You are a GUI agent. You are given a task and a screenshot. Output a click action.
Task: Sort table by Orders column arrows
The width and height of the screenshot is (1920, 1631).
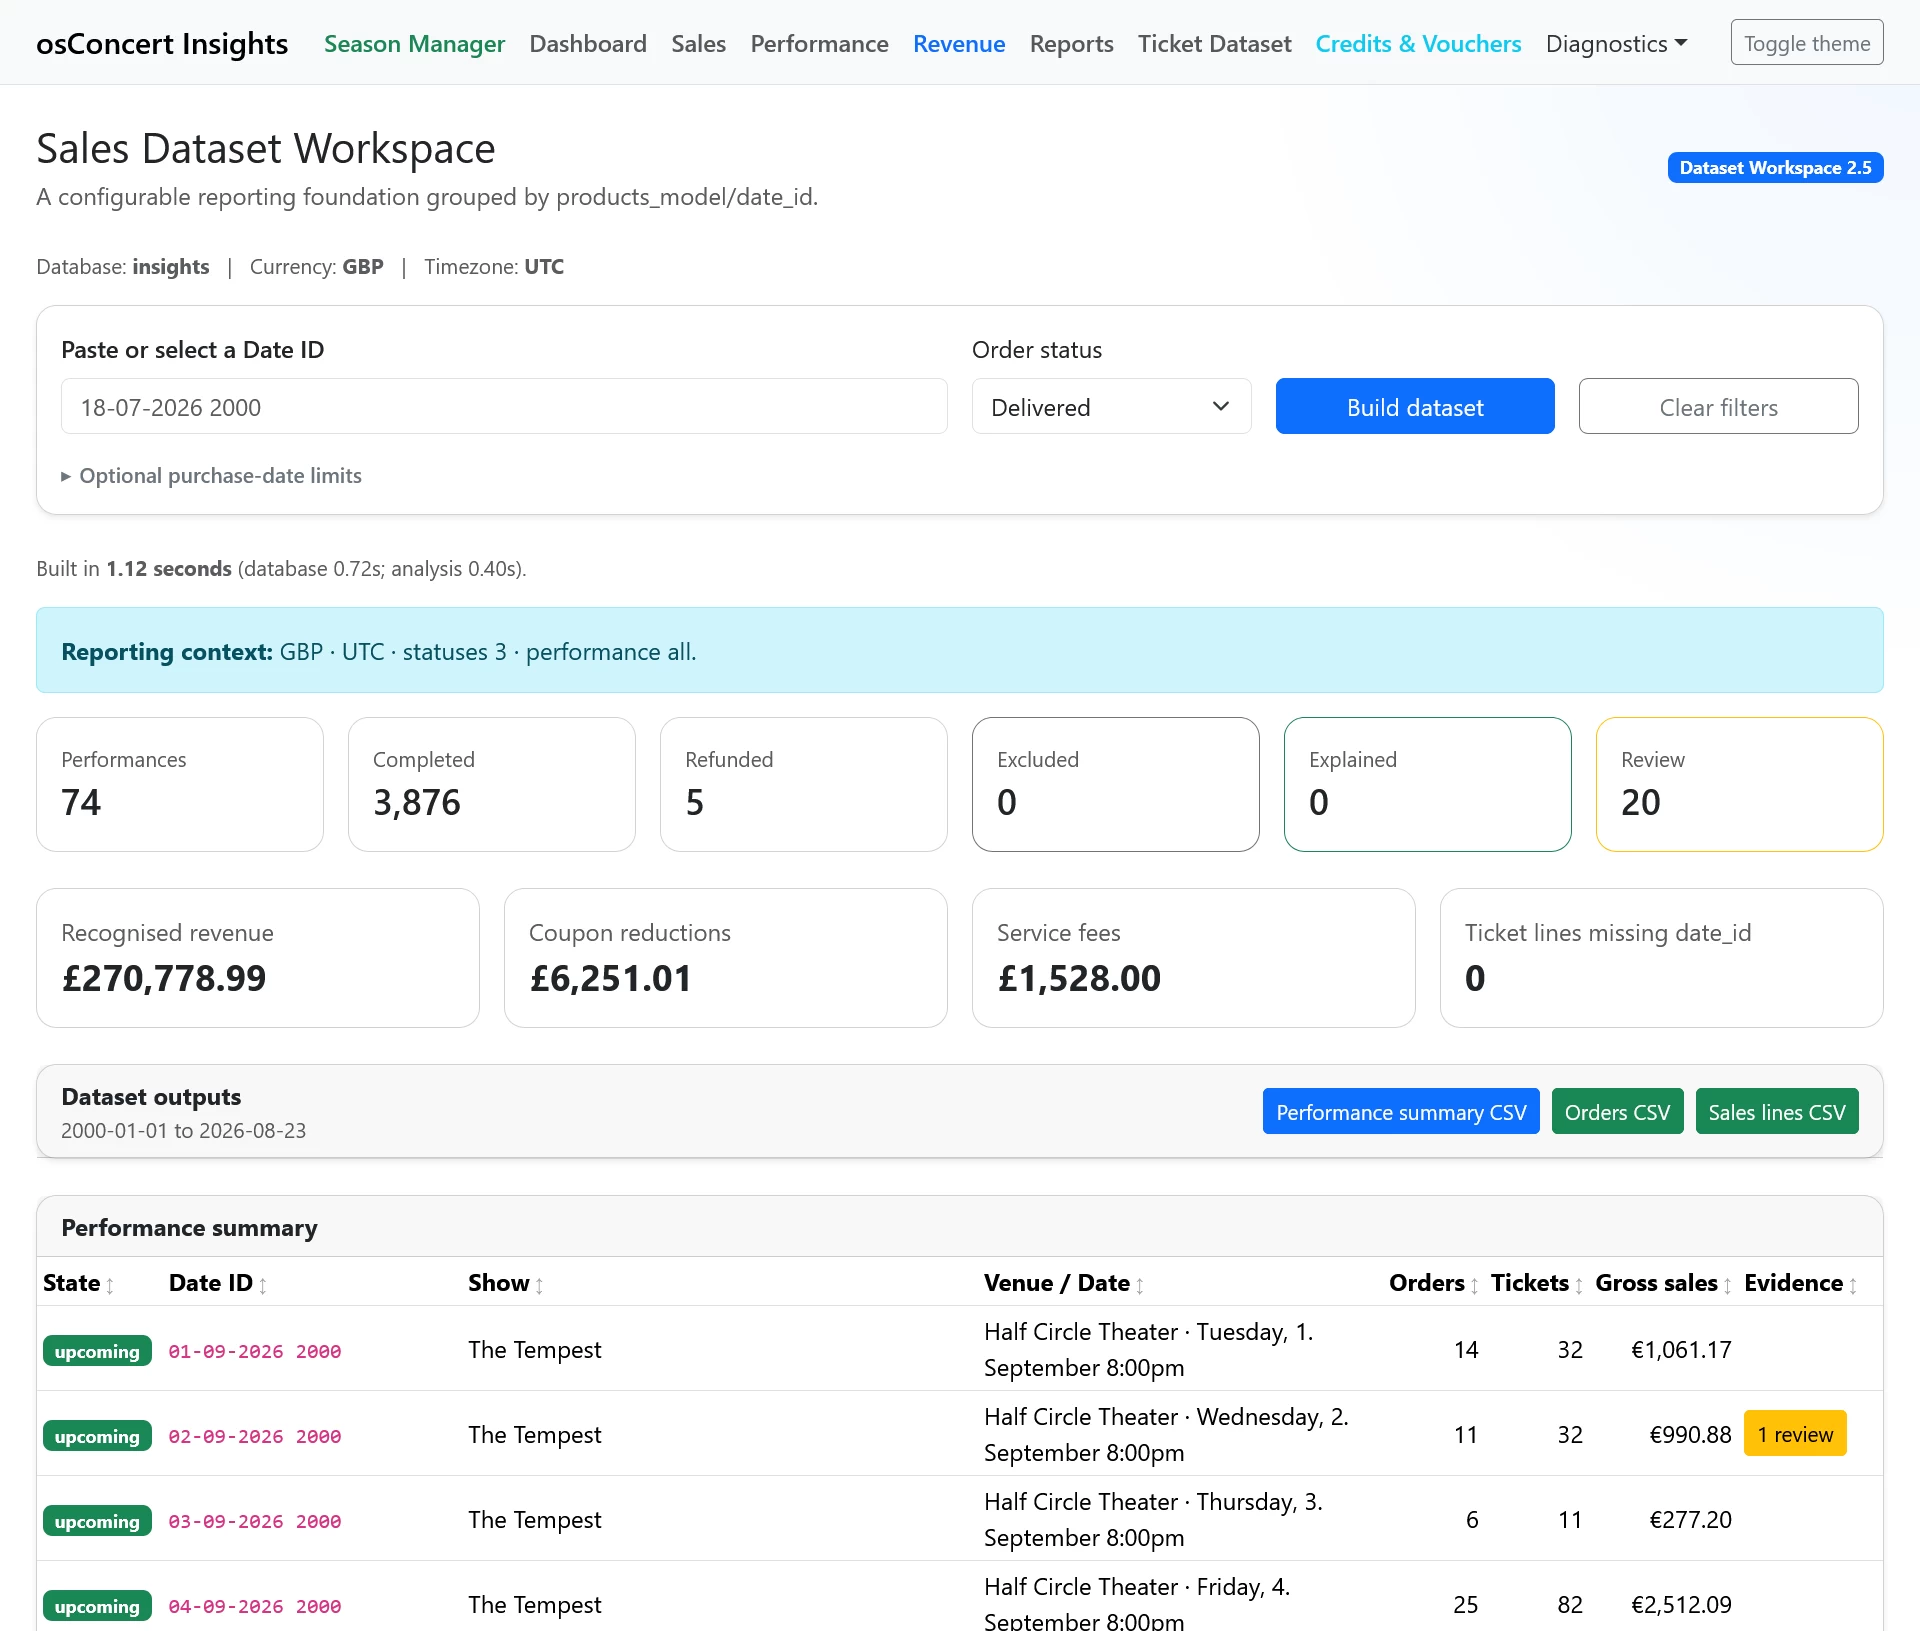coord(1474,1285)
